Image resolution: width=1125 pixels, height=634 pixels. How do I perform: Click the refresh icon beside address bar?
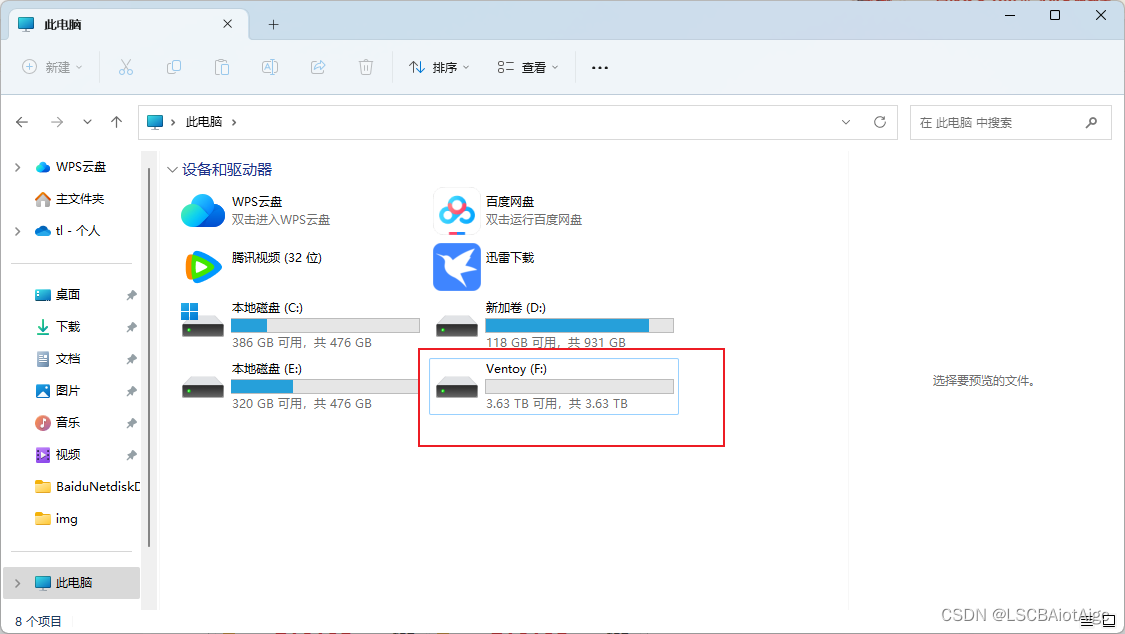(x=880, y=123)
